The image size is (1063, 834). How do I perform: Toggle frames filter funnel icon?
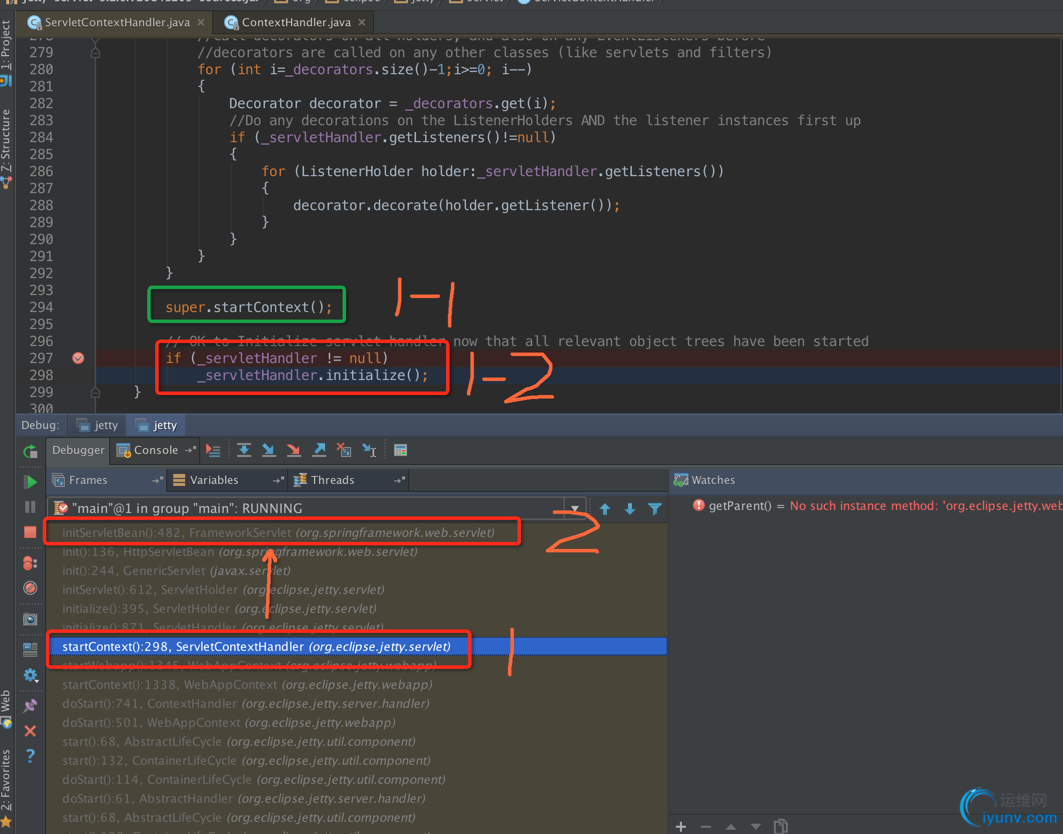click(655, 509)
